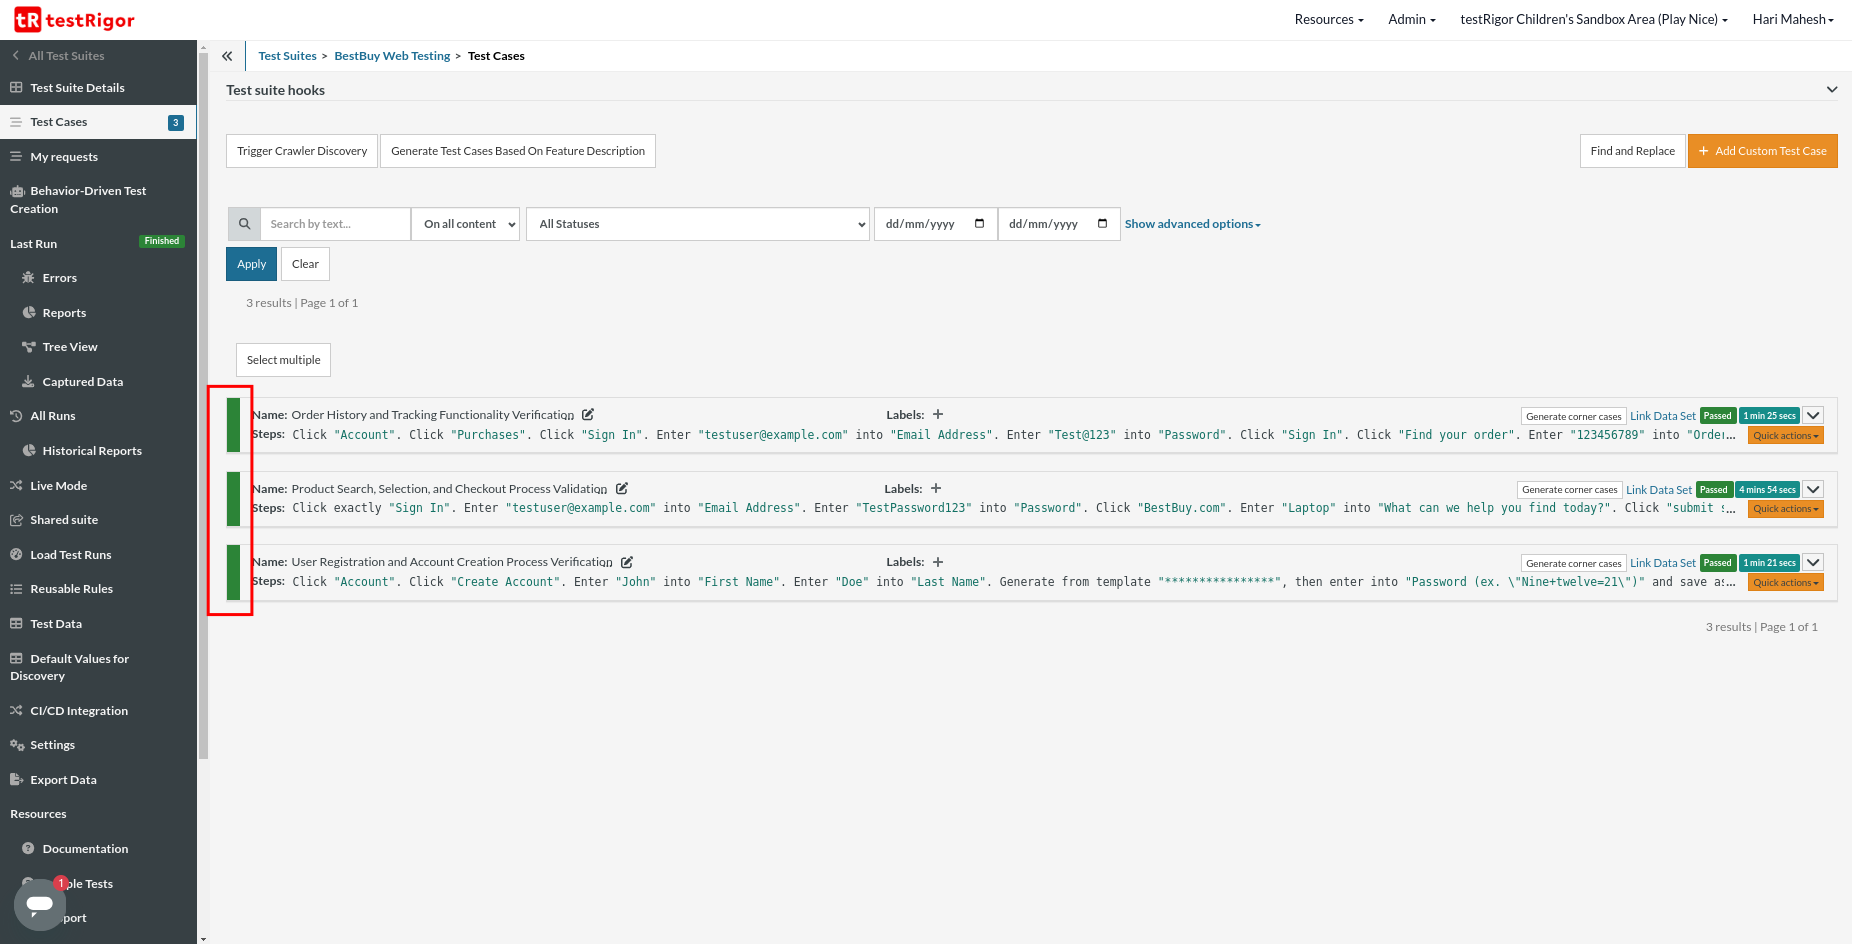Expand the Order History test case details

(x=1813, y=416)
